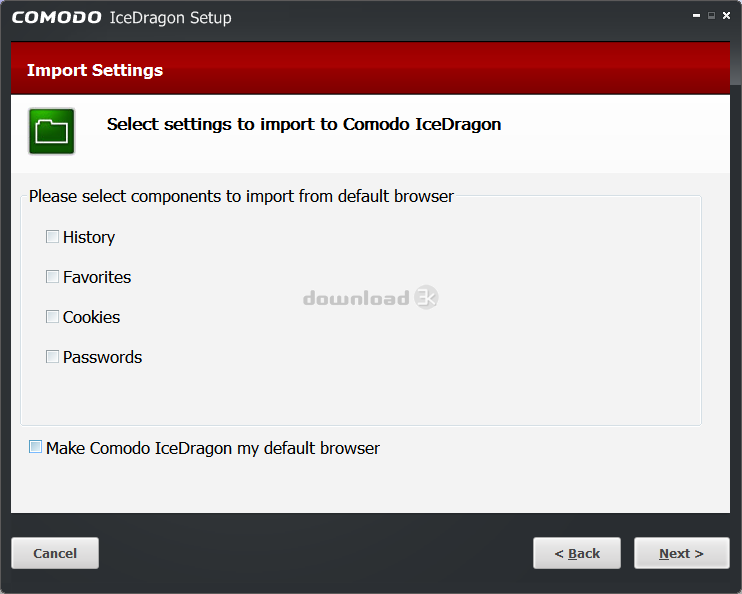The width and height of the screenshot is (742, 594).
Task: Click the COMODO logo in title bar
Action: (x=57, y=18)
